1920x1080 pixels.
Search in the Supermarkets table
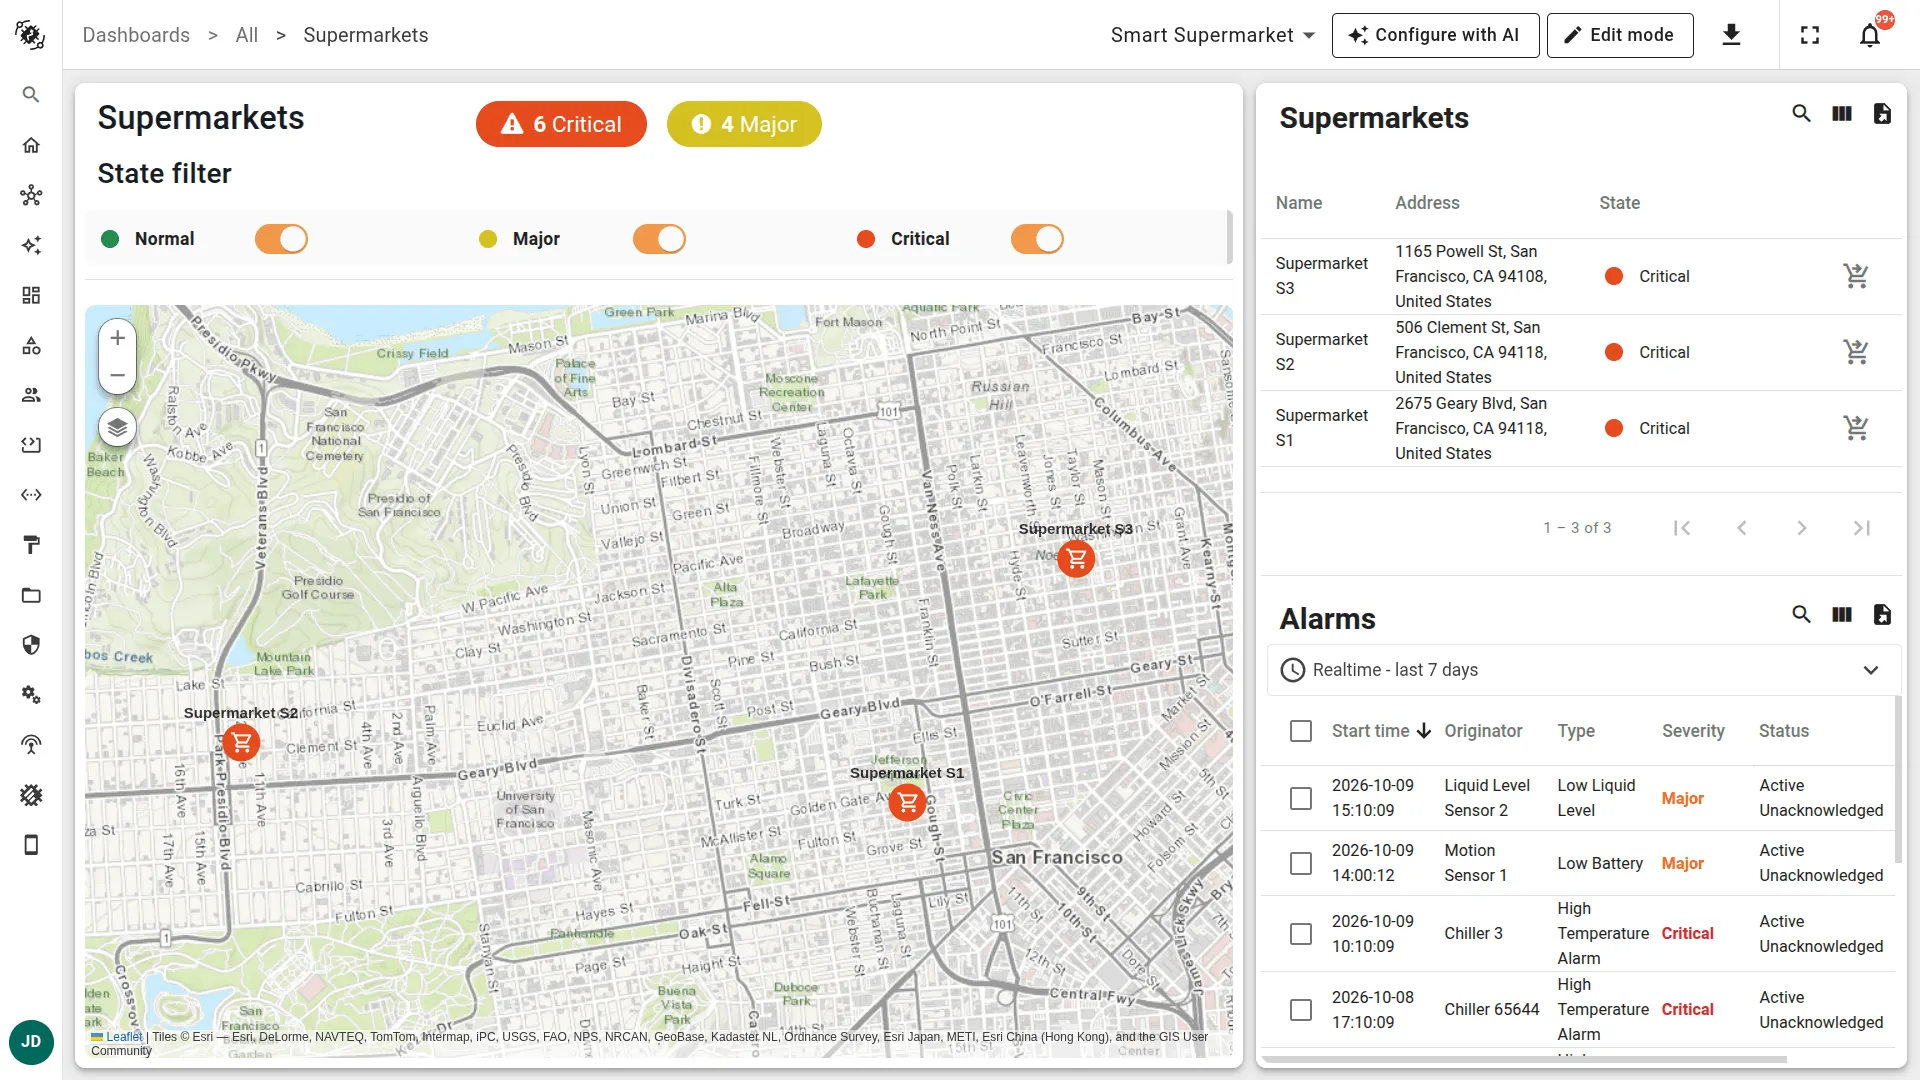point(1801,114)
